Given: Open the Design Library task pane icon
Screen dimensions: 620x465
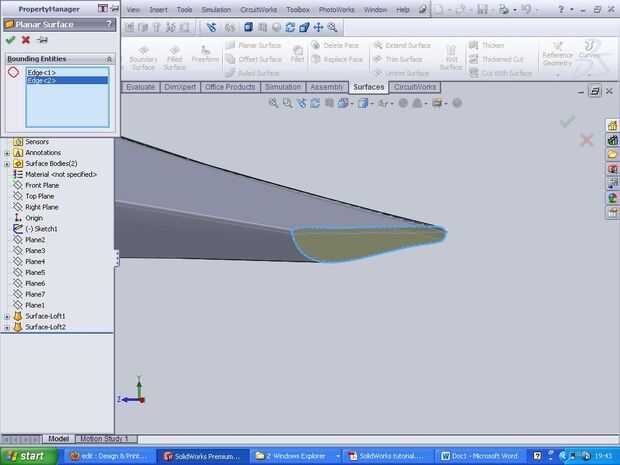Looking at the screenshot, I should click(x=612, y=140).
